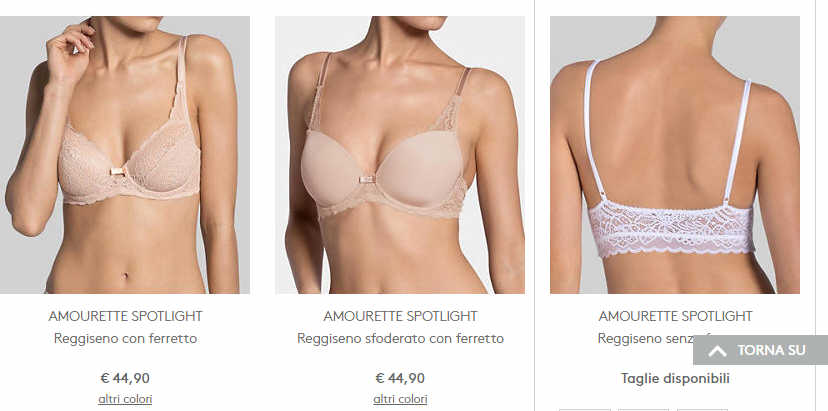The image size is (828, 411).
Task: Click the € 44,90 price of Reggiseno con ferretto
Action: pyautogui.click(x=125, y=378)
